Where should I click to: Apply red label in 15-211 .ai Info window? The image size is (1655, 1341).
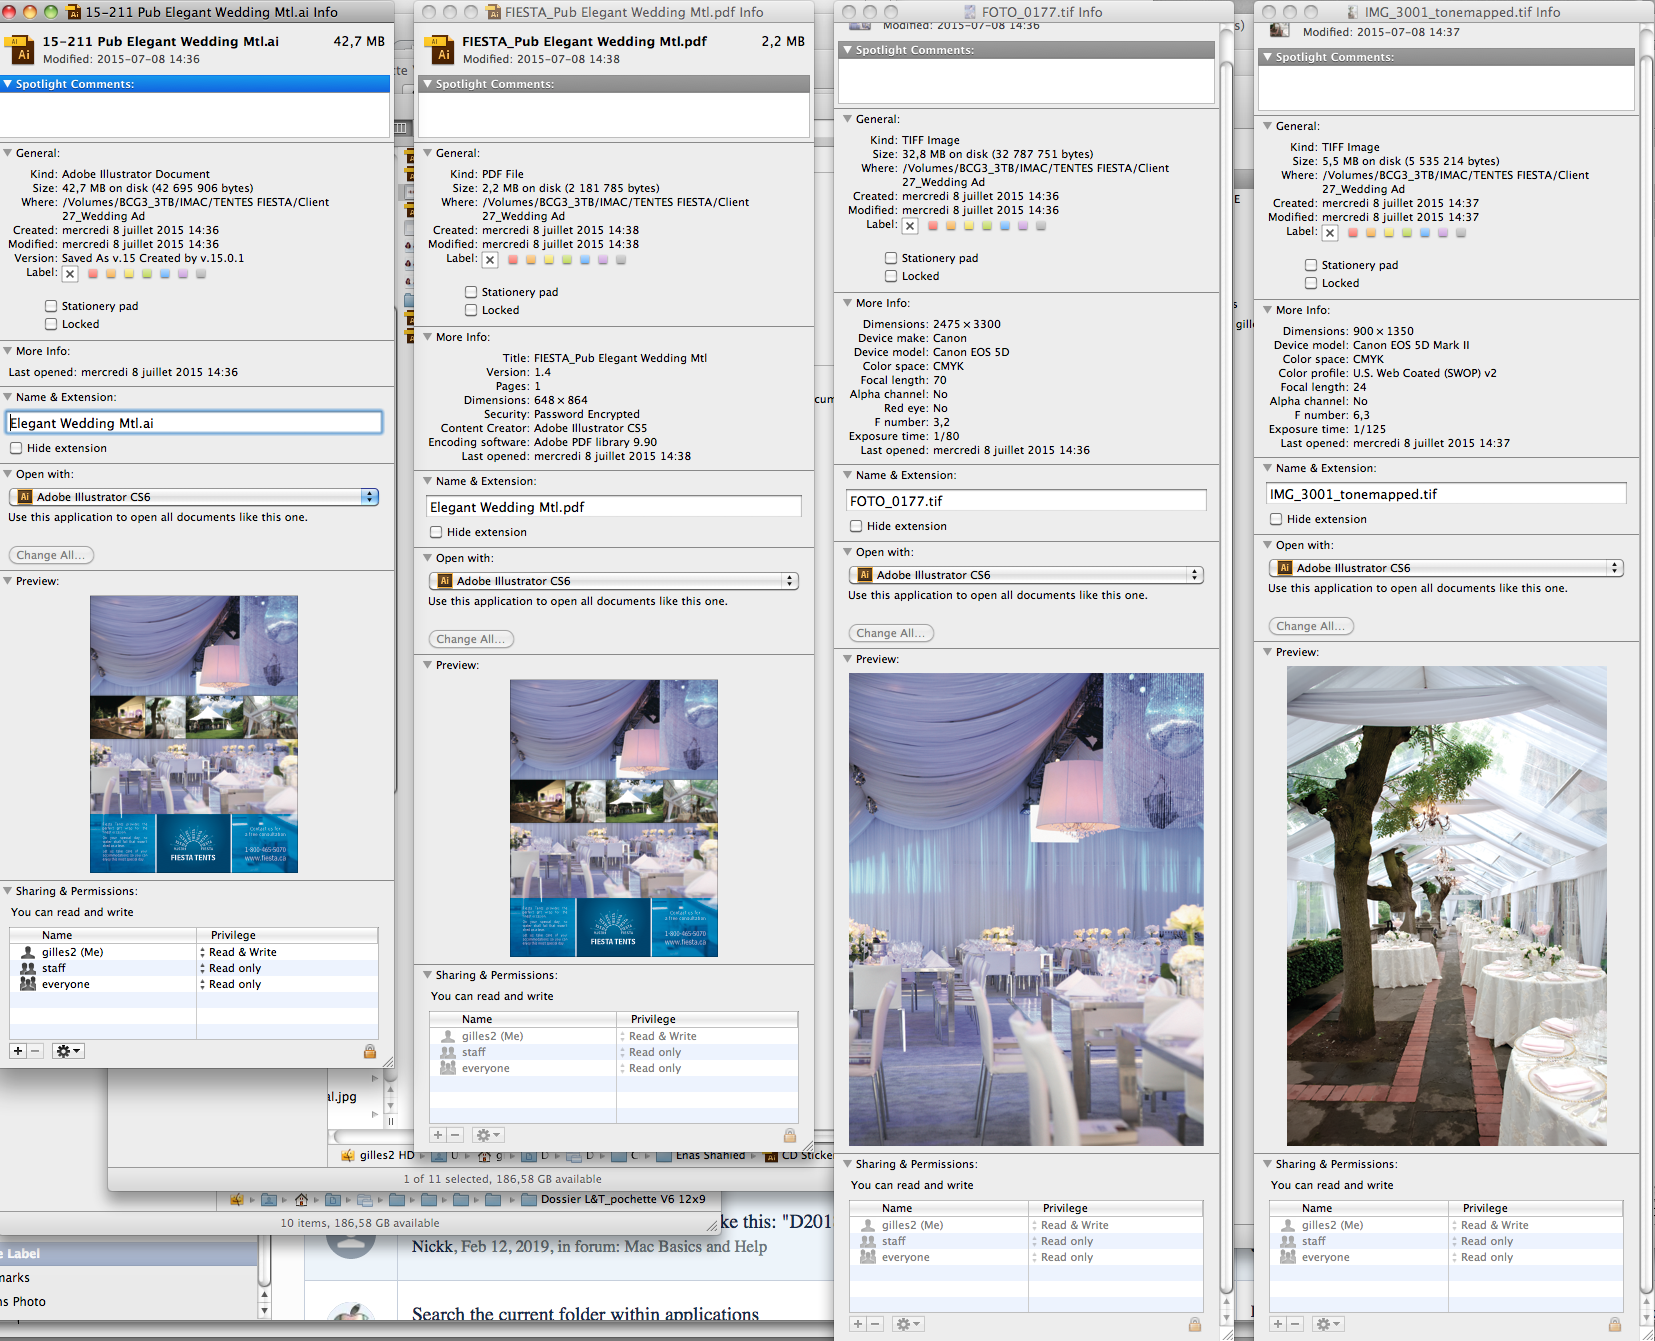click(93, 274)
